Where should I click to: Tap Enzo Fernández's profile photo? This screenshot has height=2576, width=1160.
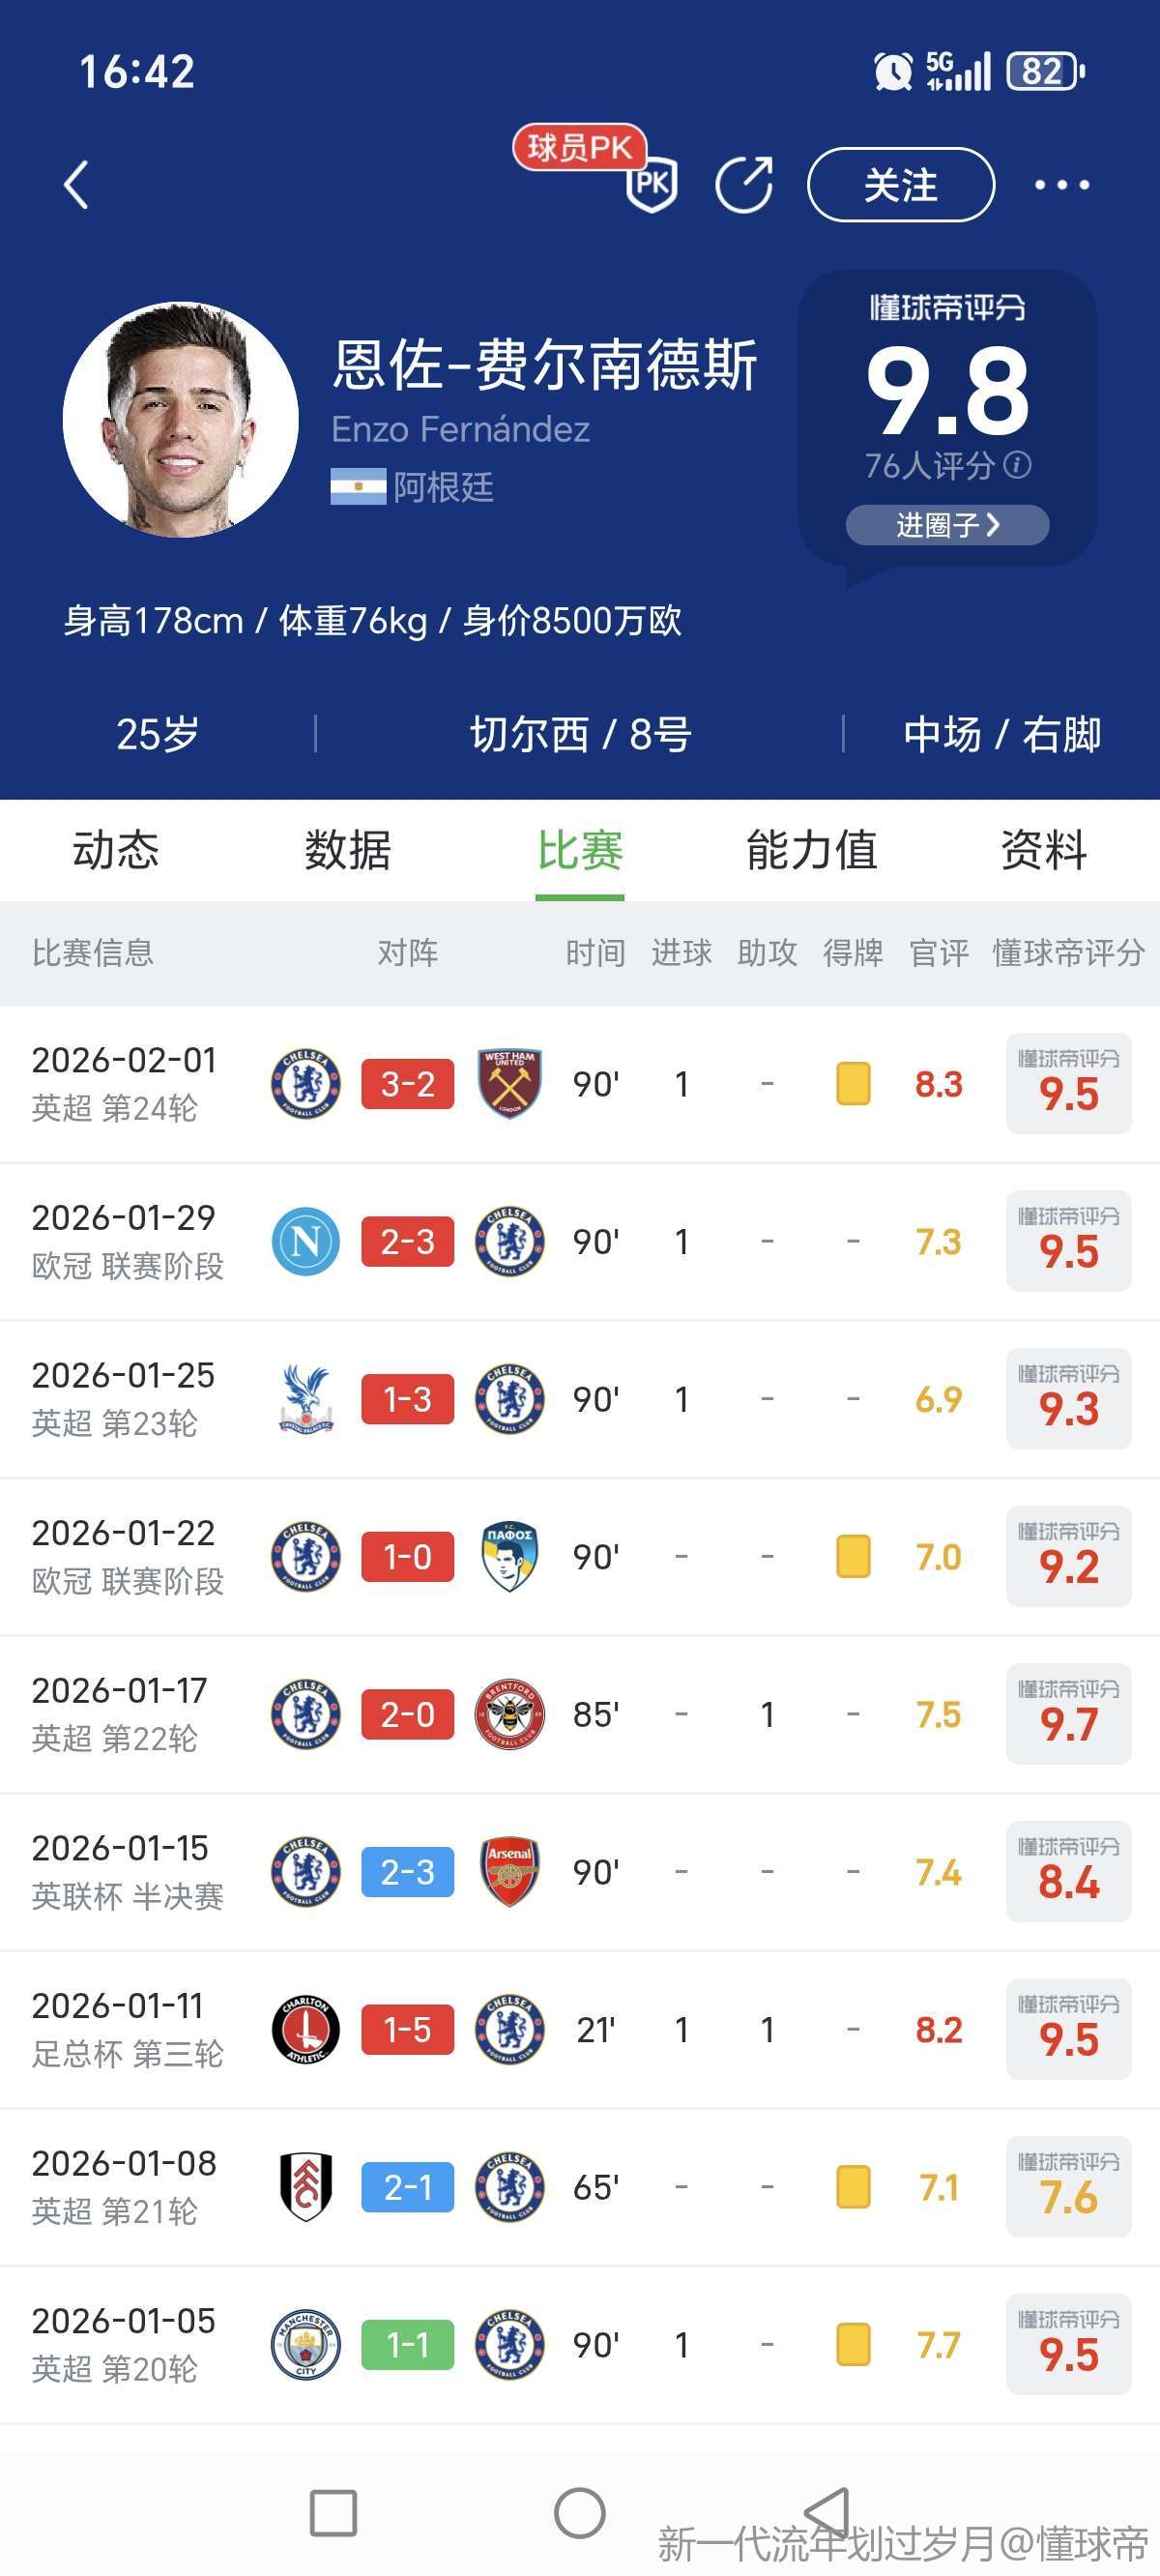click(181, 420)
